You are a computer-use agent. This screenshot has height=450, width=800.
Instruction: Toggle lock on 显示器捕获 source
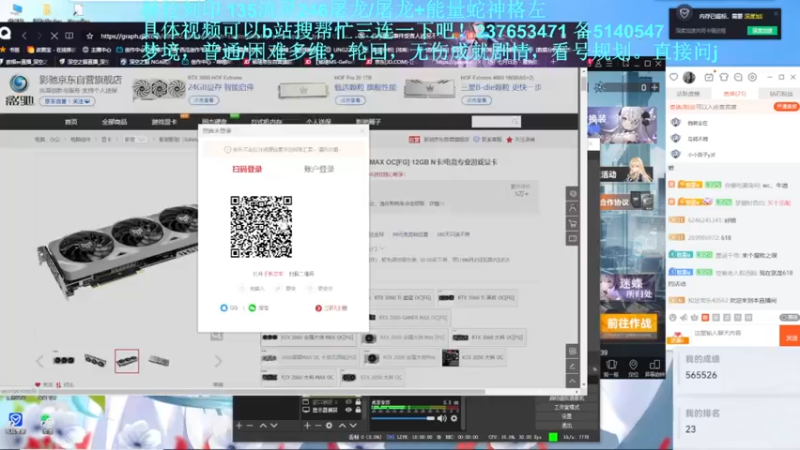click(x=358, y=410)
